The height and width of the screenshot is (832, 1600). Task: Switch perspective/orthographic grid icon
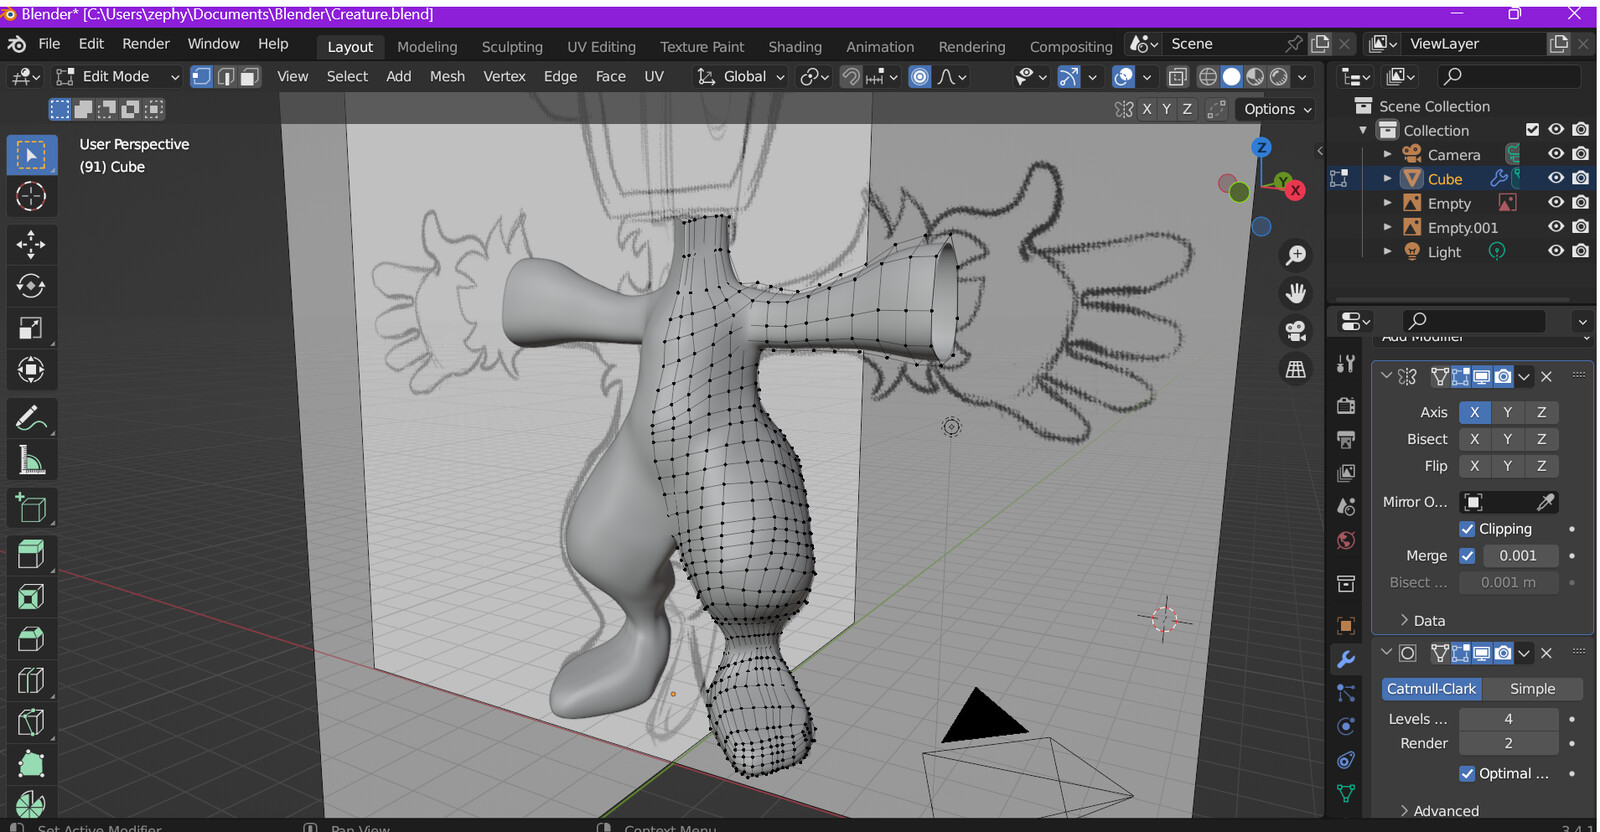(x=1296, y=369)
